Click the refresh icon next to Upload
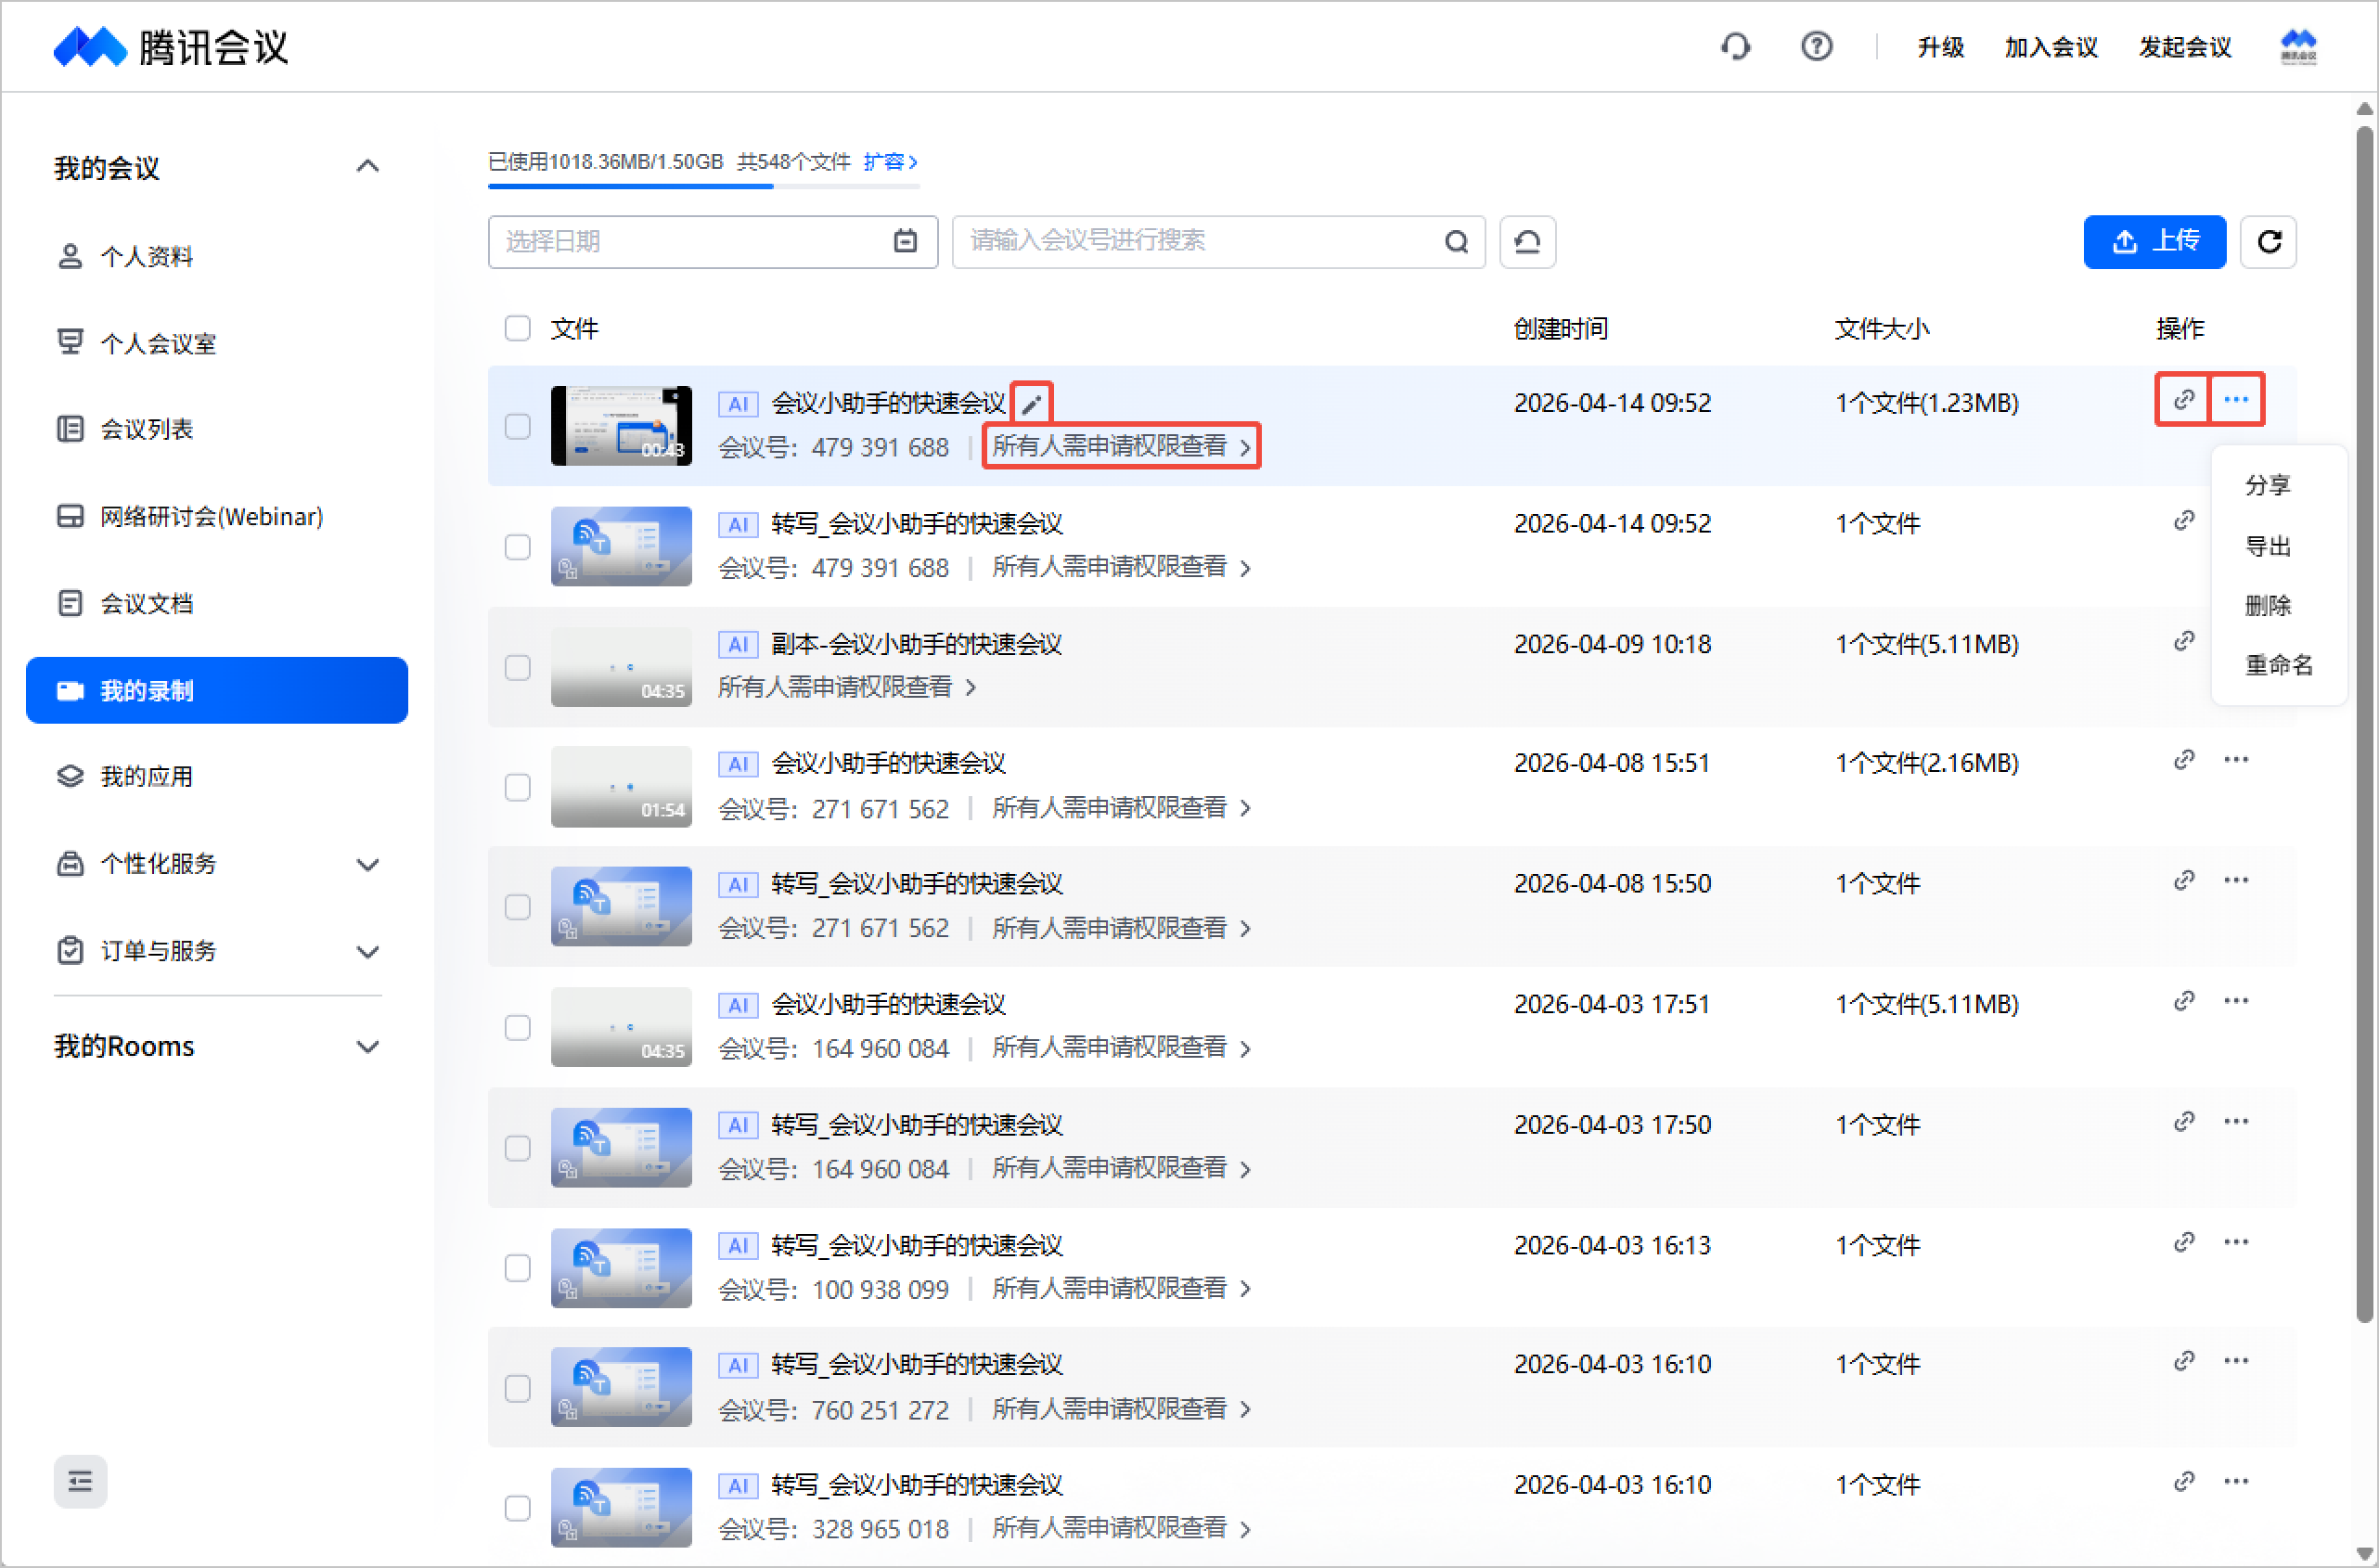 [x=2268, y=242]
